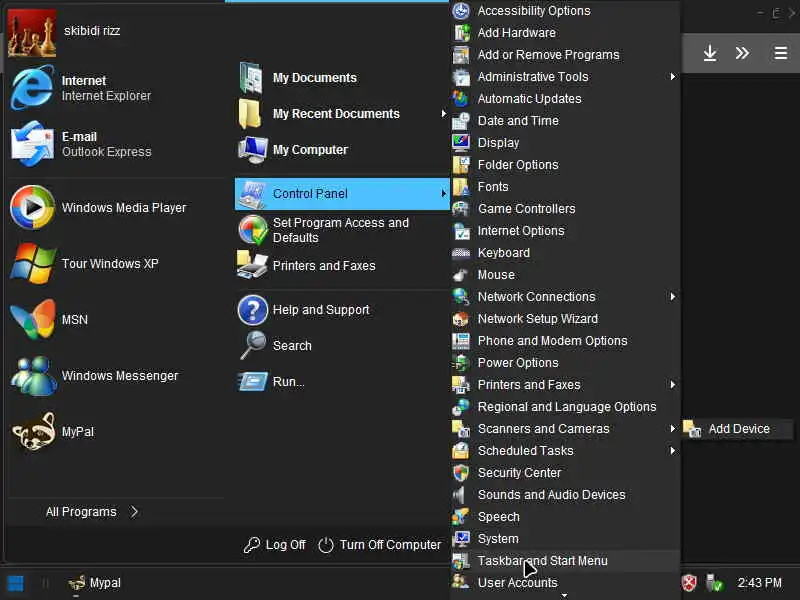This screenshot has height=600, width=800.
Task: Open Speech settings icon
Action: point(461,516)
